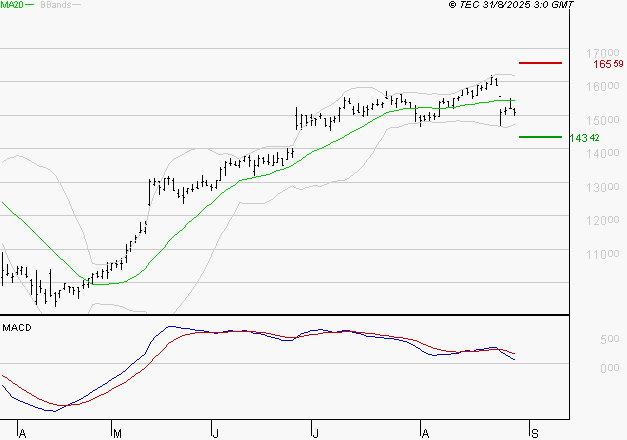The width and height of the screenshot is (627, 440).
Task: Select the second A month marker
Action: [425, 433]
